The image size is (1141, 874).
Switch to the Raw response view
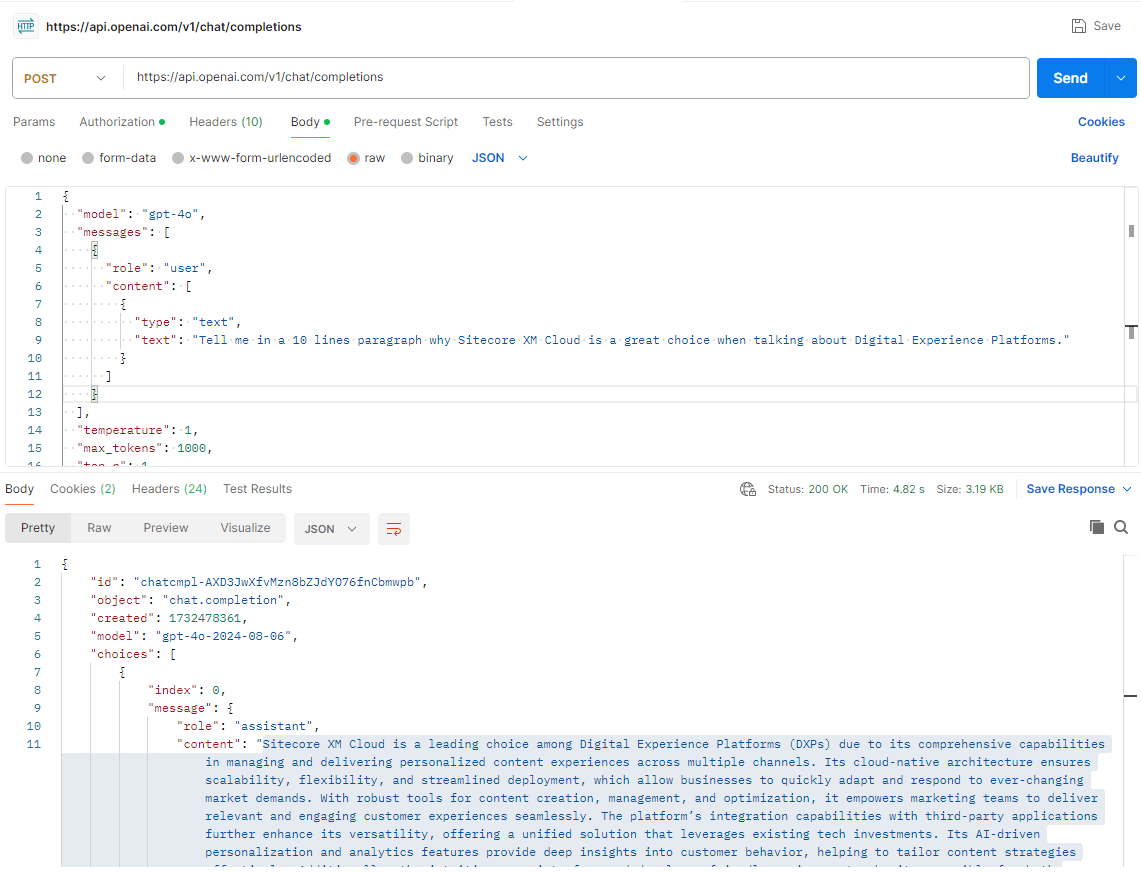tap(99, 528)
